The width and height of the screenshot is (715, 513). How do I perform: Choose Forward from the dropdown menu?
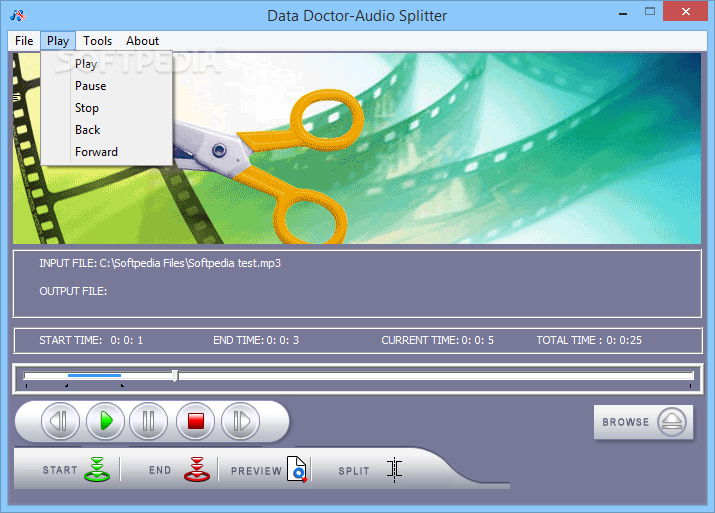pos(107,152)
